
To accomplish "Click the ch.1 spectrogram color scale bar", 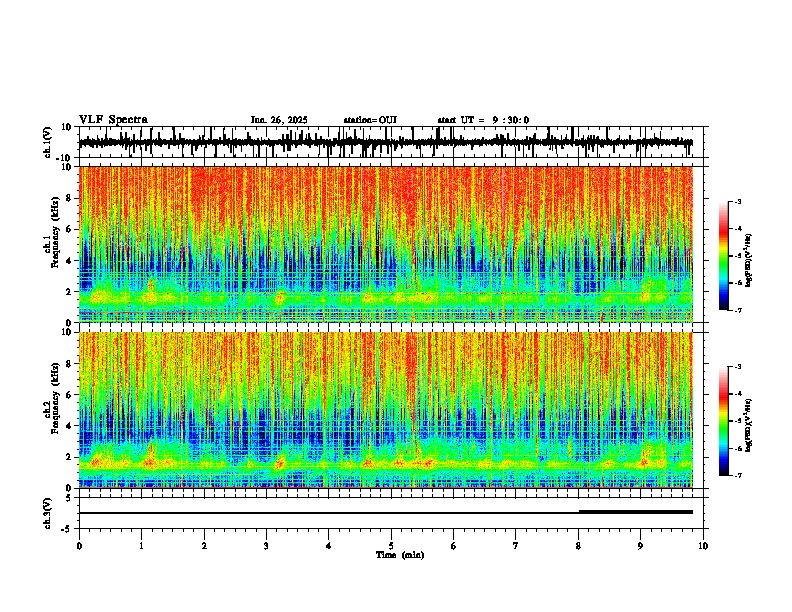I will [x=724, y=256].
